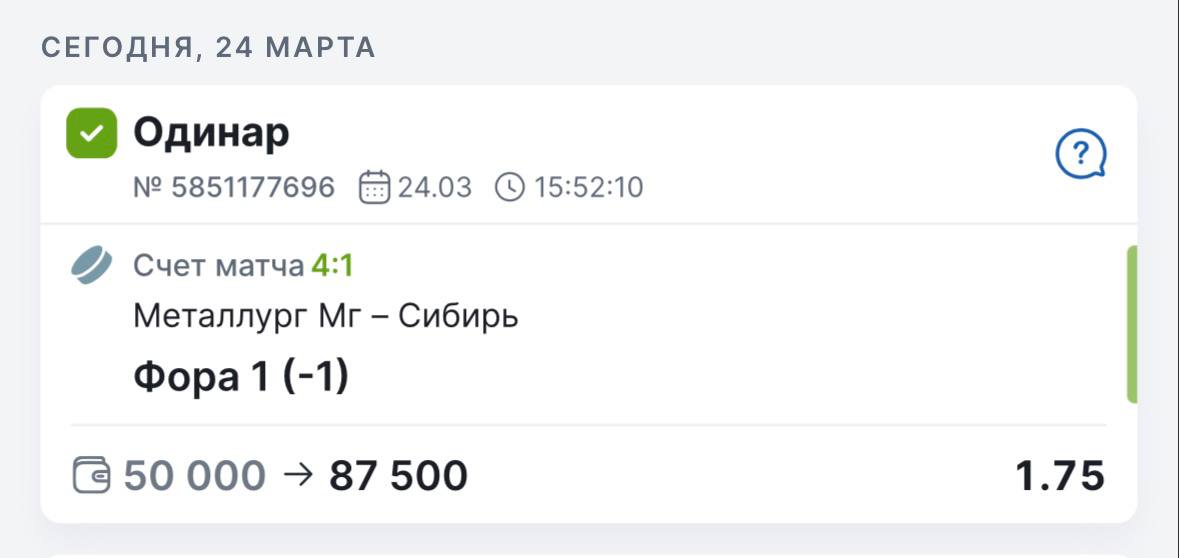
Task: Select bet number 5851177696
Action: [234, 187]
